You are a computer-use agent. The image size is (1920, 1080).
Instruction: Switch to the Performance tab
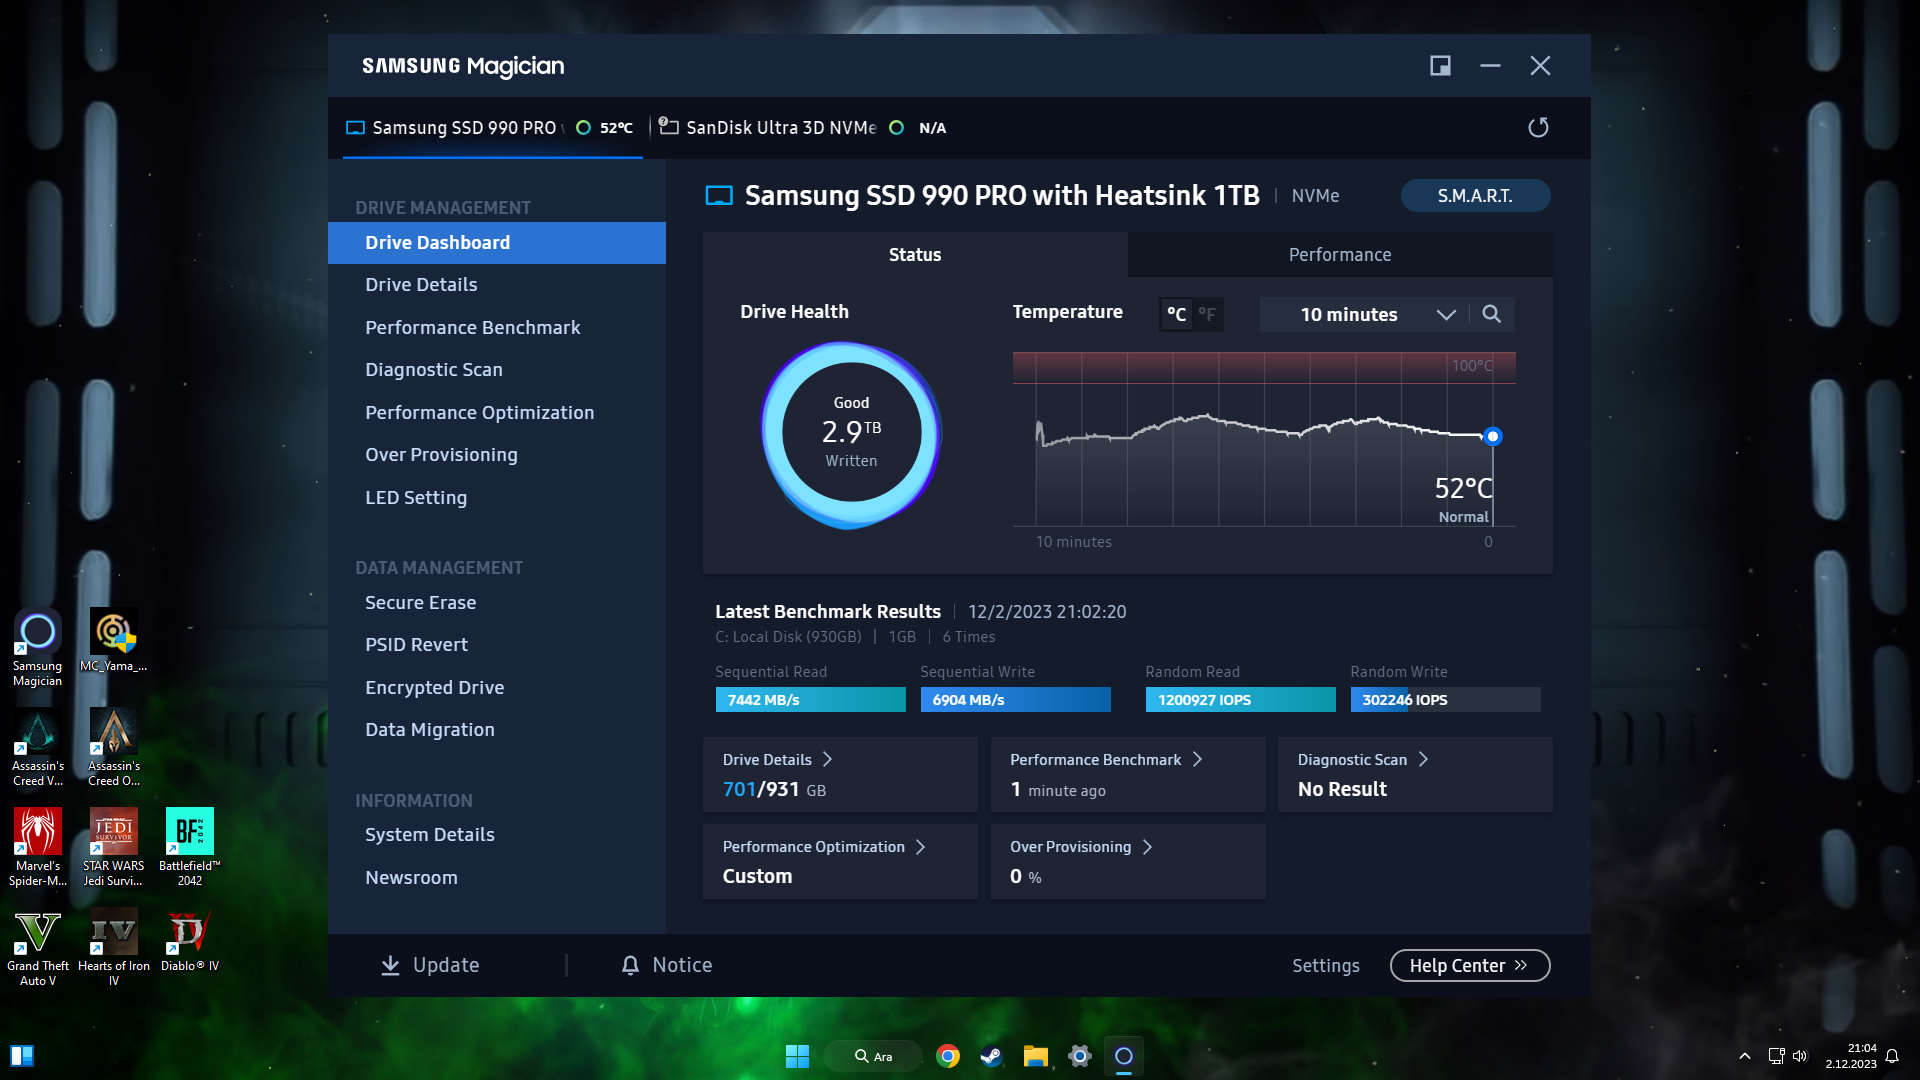point(1339,255)
